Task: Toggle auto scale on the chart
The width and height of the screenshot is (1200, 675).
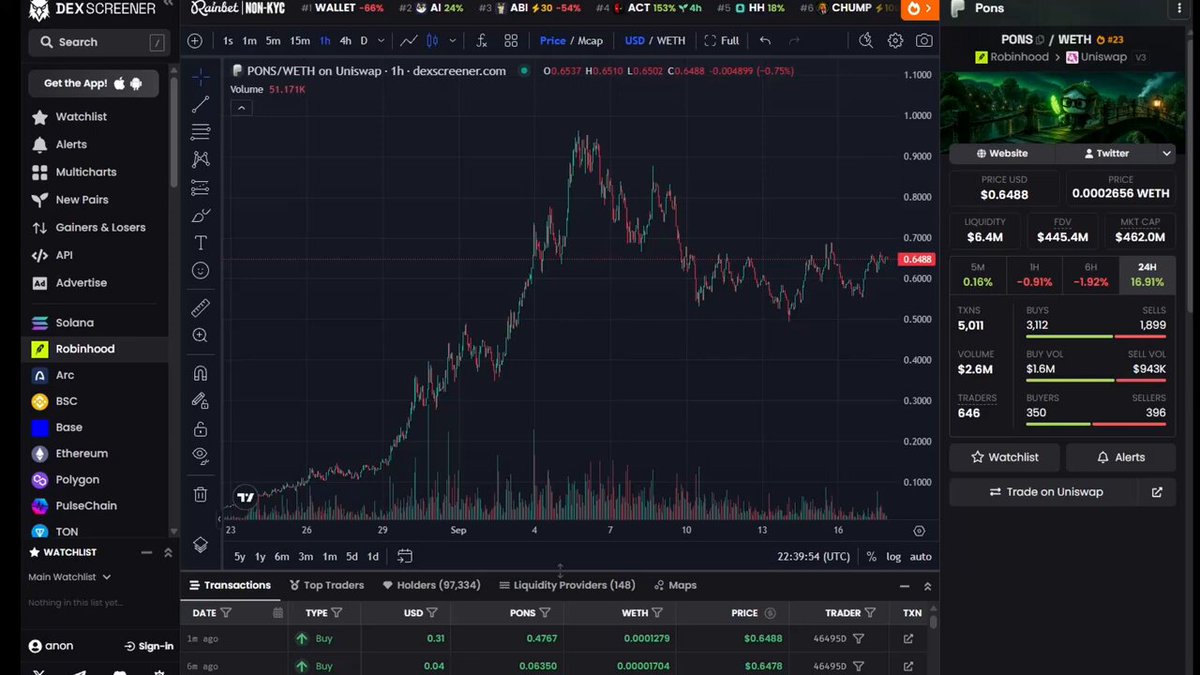Action: click(x=921, y=557)
